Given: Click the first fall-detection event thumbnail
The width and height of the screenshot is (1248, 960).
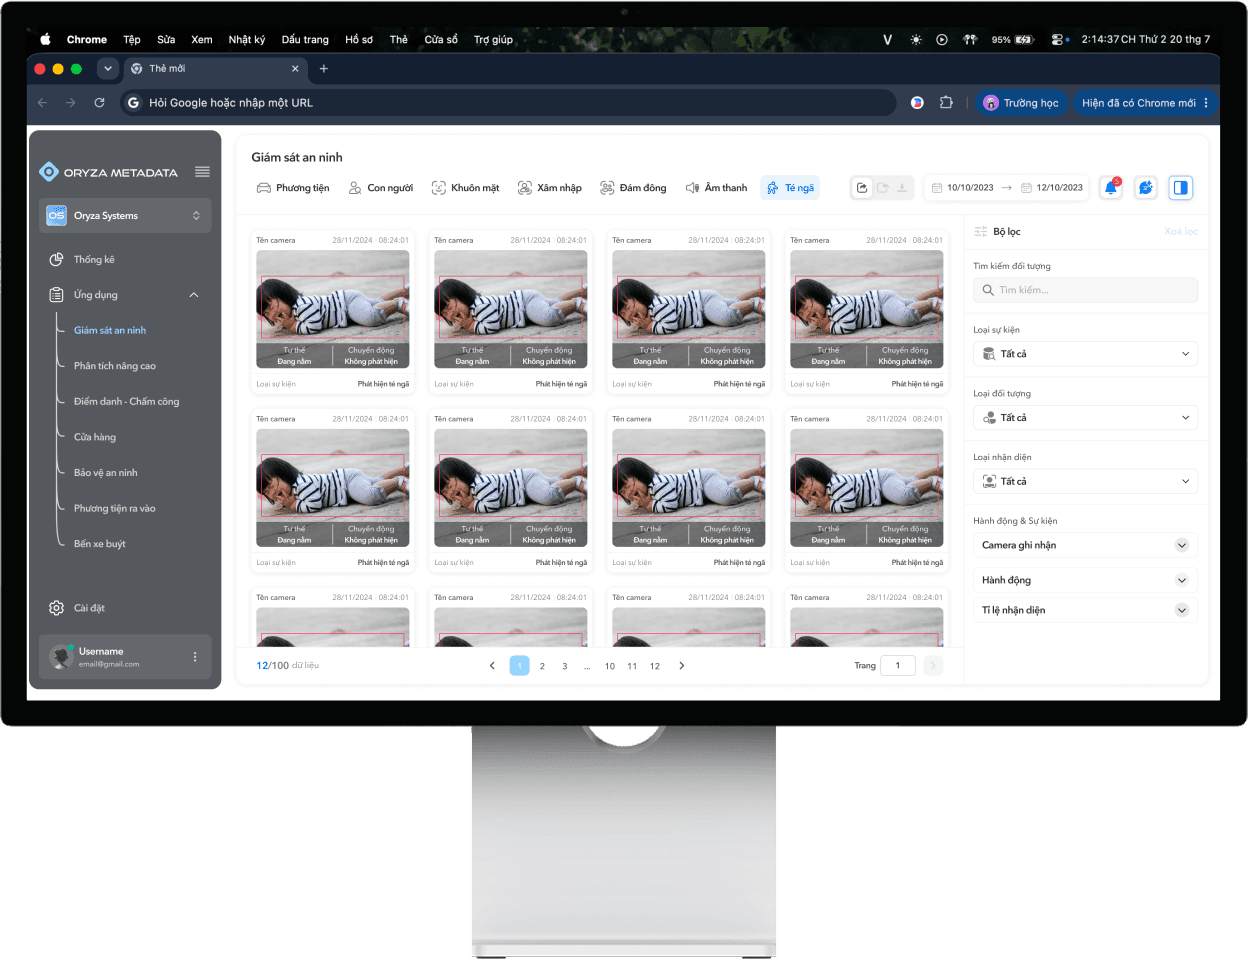Looking at the screenshot, I should pyautogui.click(x=333, y=309).
